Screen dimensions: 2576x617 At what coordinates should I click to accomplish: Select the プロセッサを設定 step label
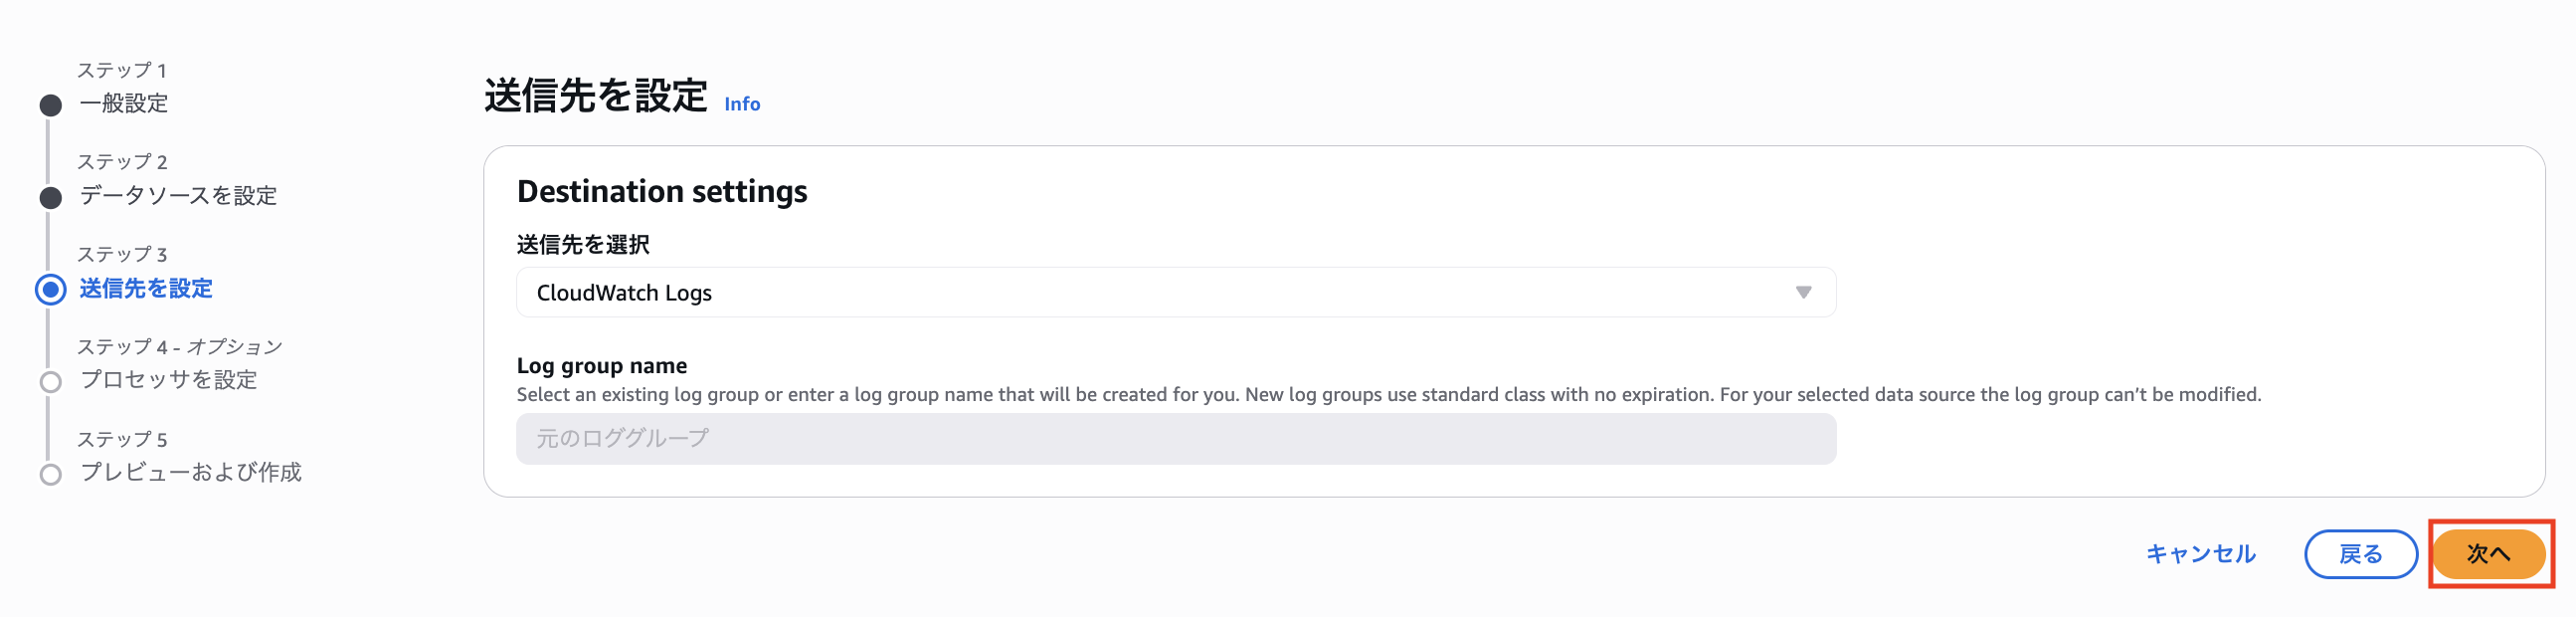click(x=169, y=380)
